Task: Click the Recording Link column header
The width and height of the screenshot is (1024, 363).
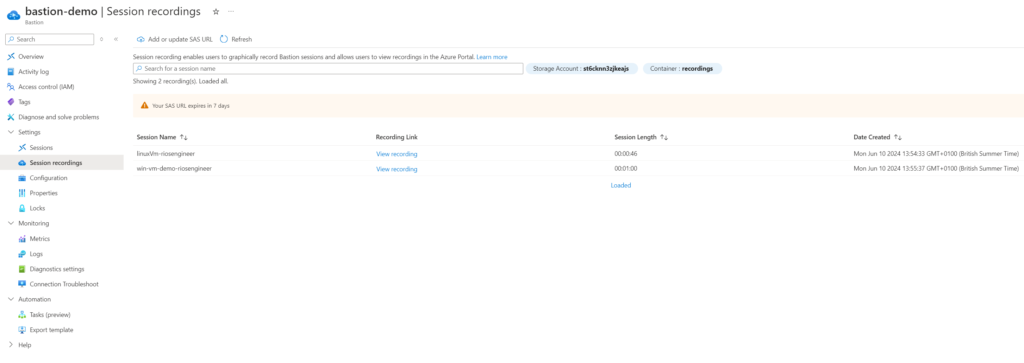Action: 396,137
